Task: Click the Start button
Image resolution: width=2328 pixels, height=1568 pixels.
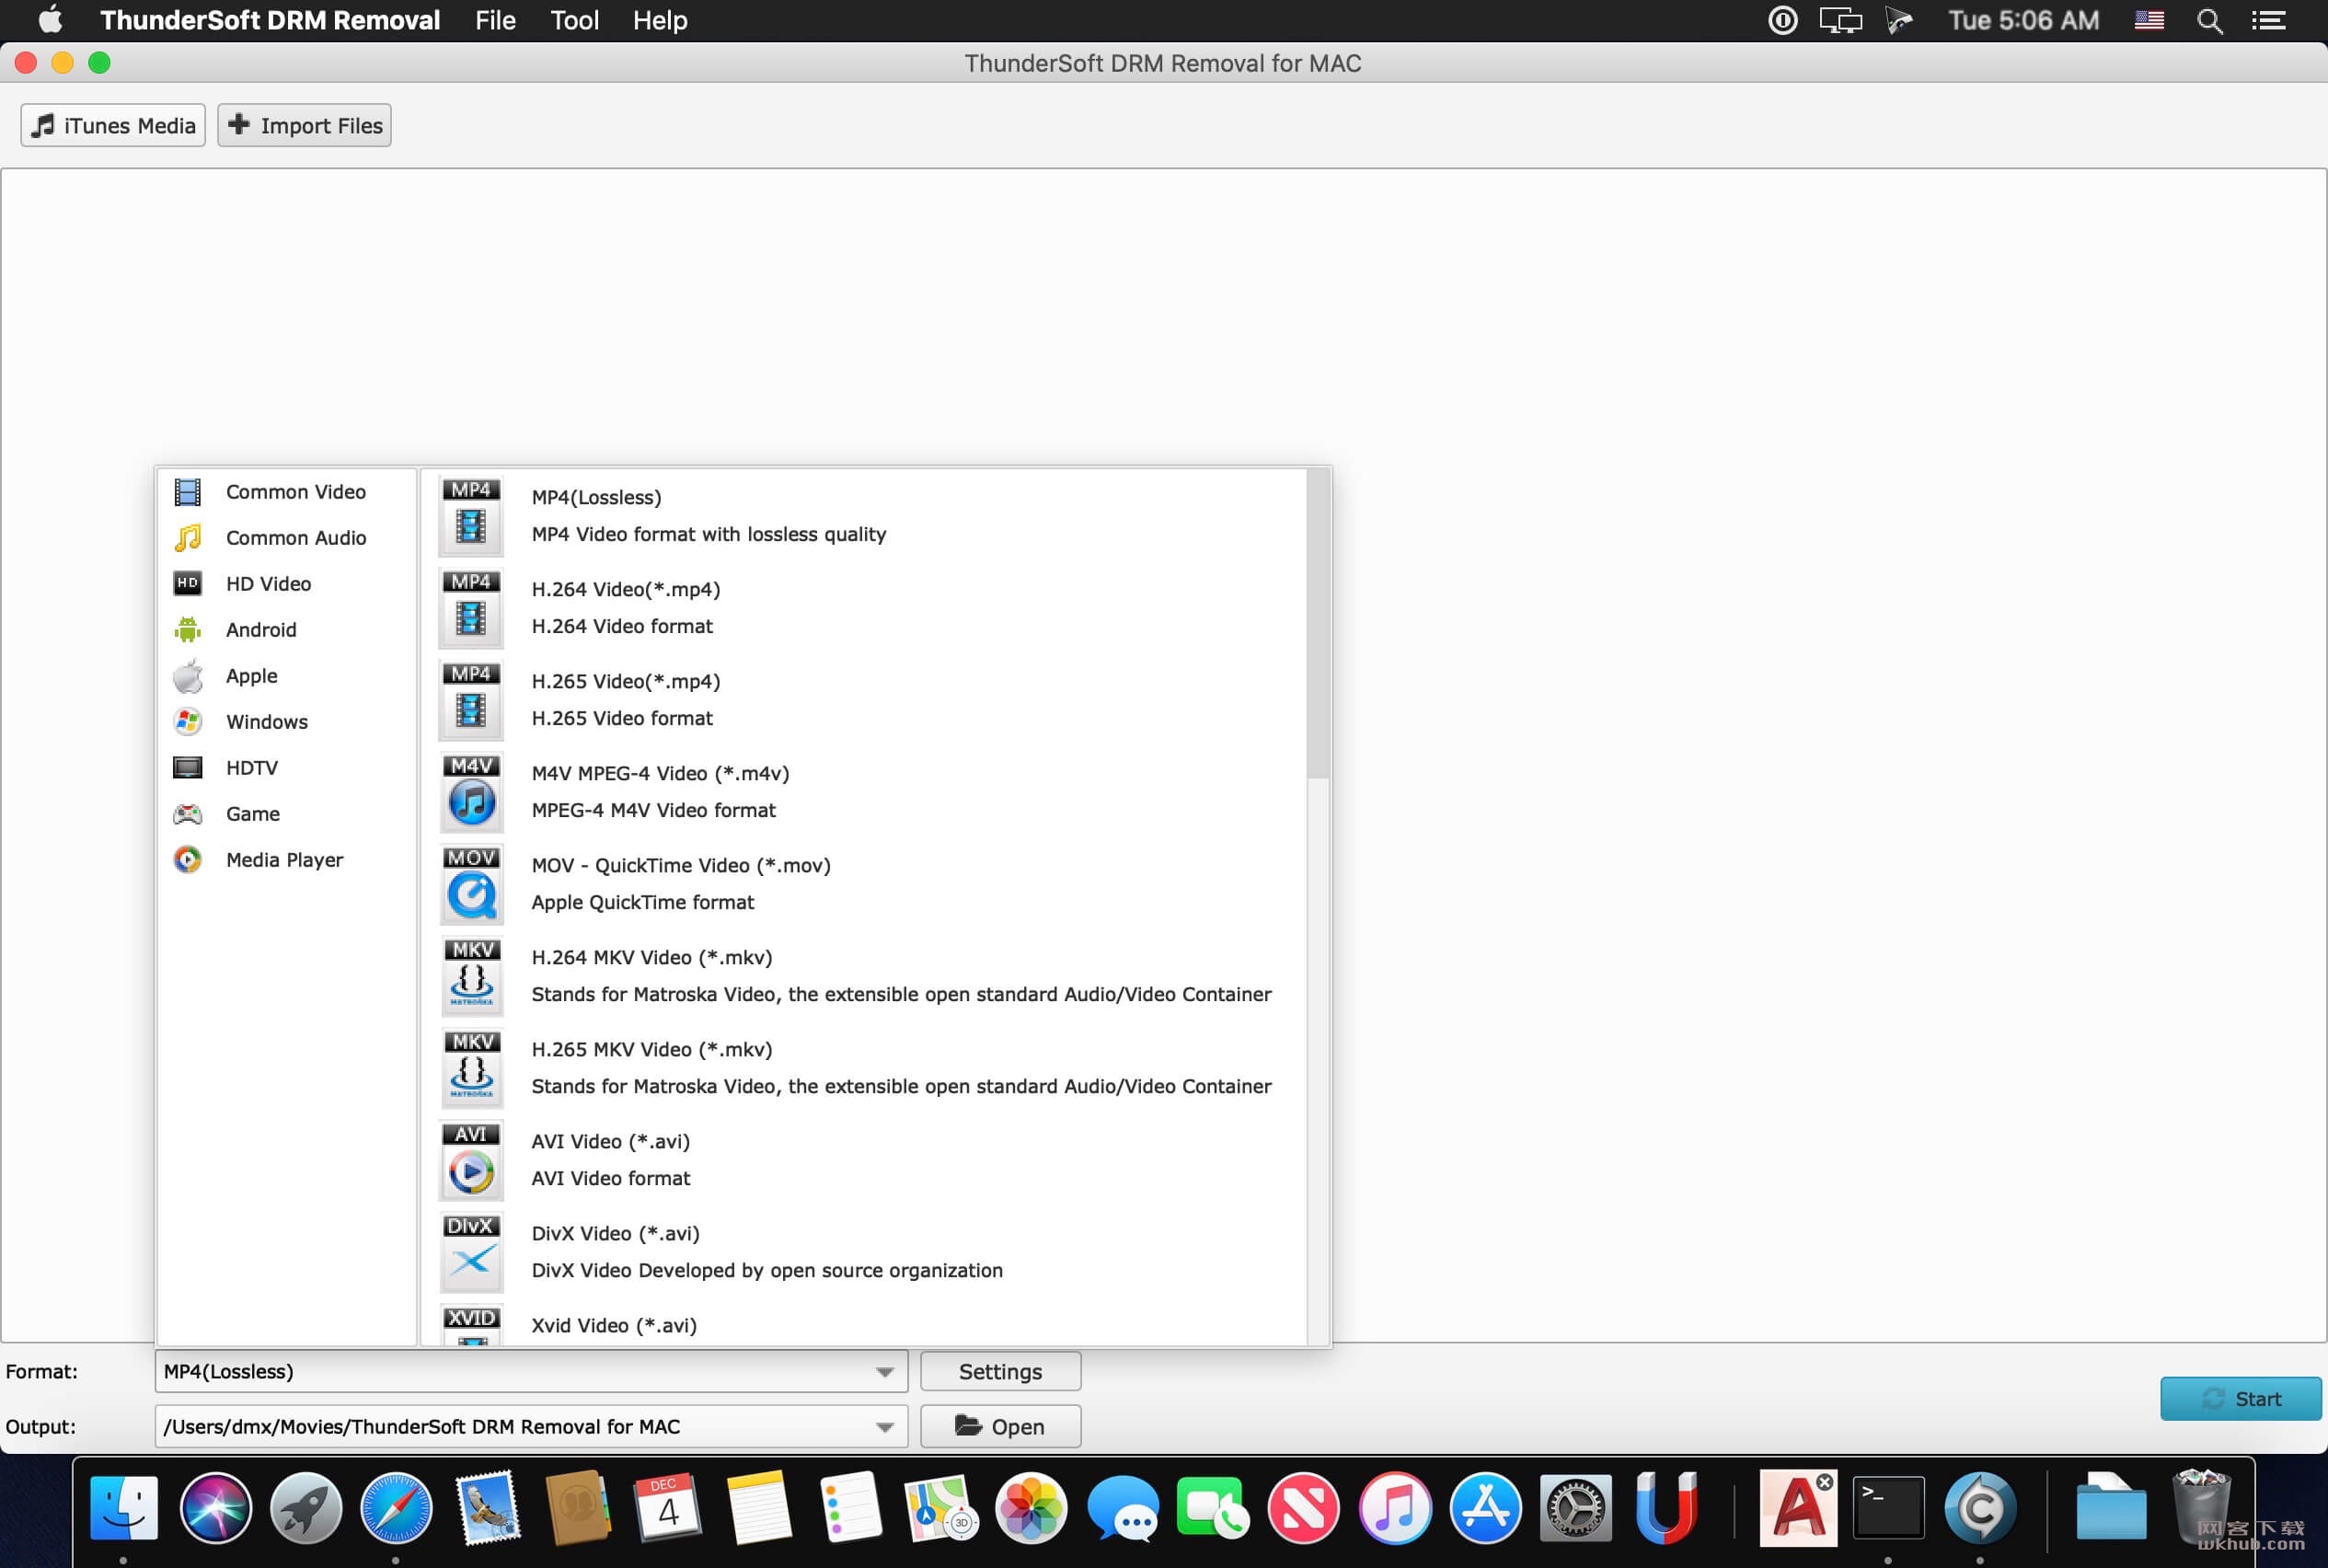Action: click(x=2240, y=1399)
